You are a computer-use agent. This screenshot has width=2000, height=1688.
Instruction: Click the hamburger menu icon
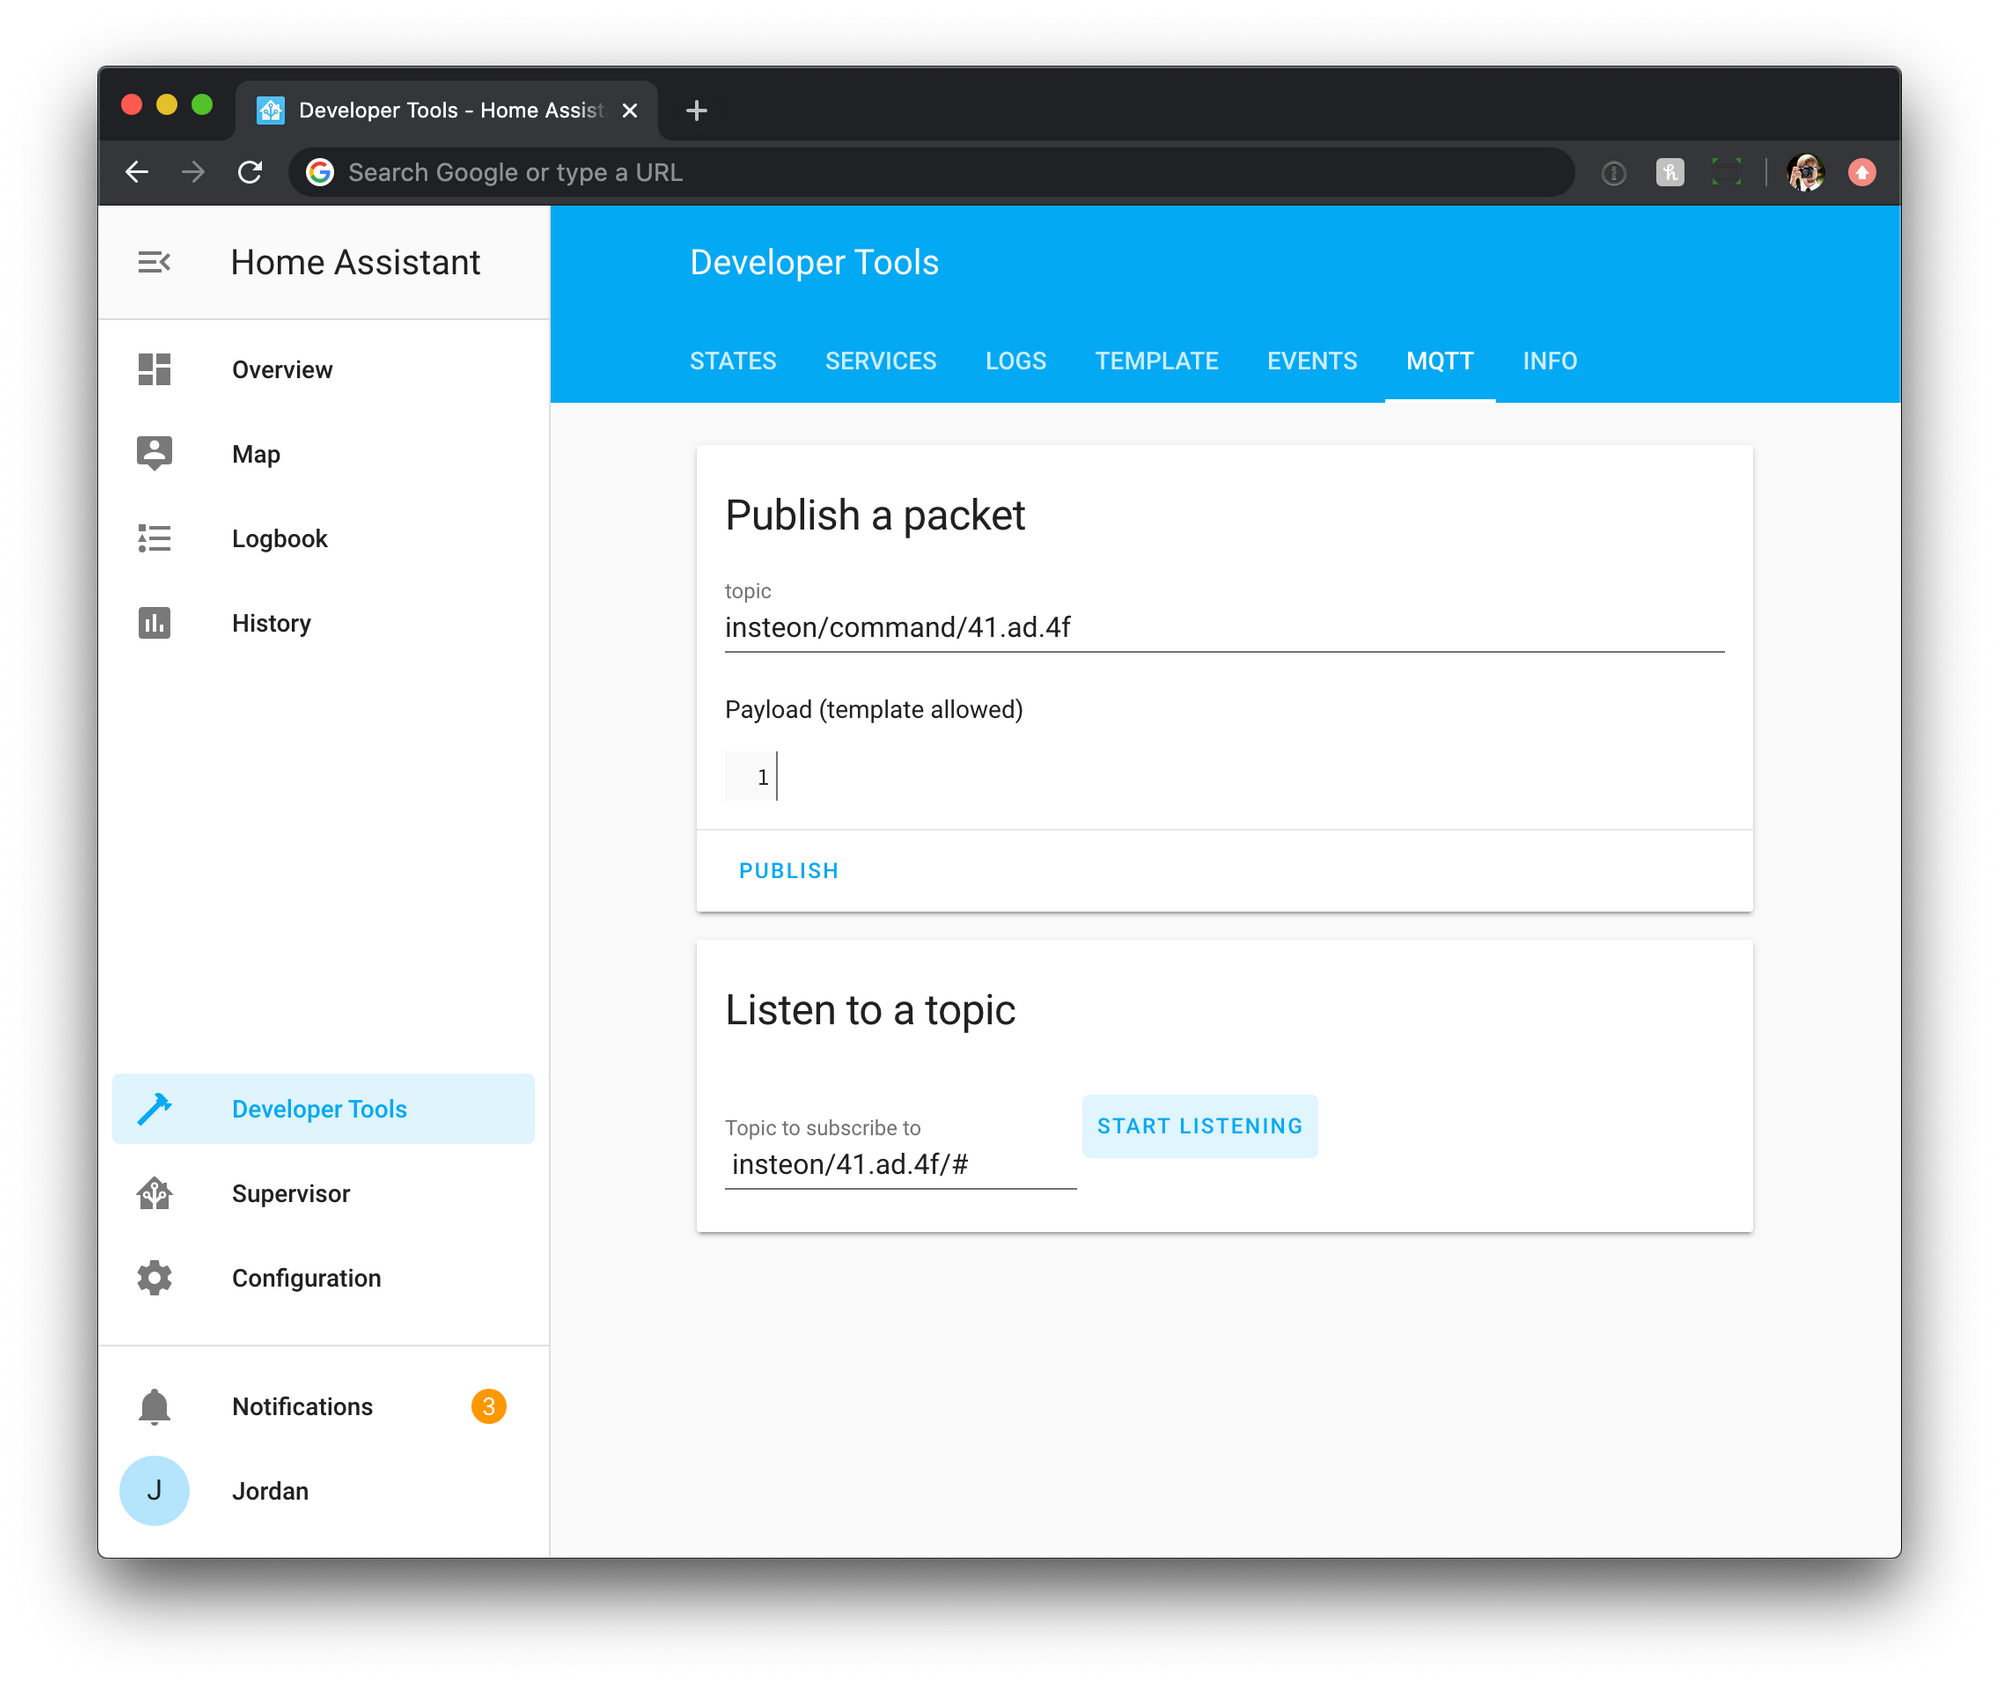click(154, 261)
